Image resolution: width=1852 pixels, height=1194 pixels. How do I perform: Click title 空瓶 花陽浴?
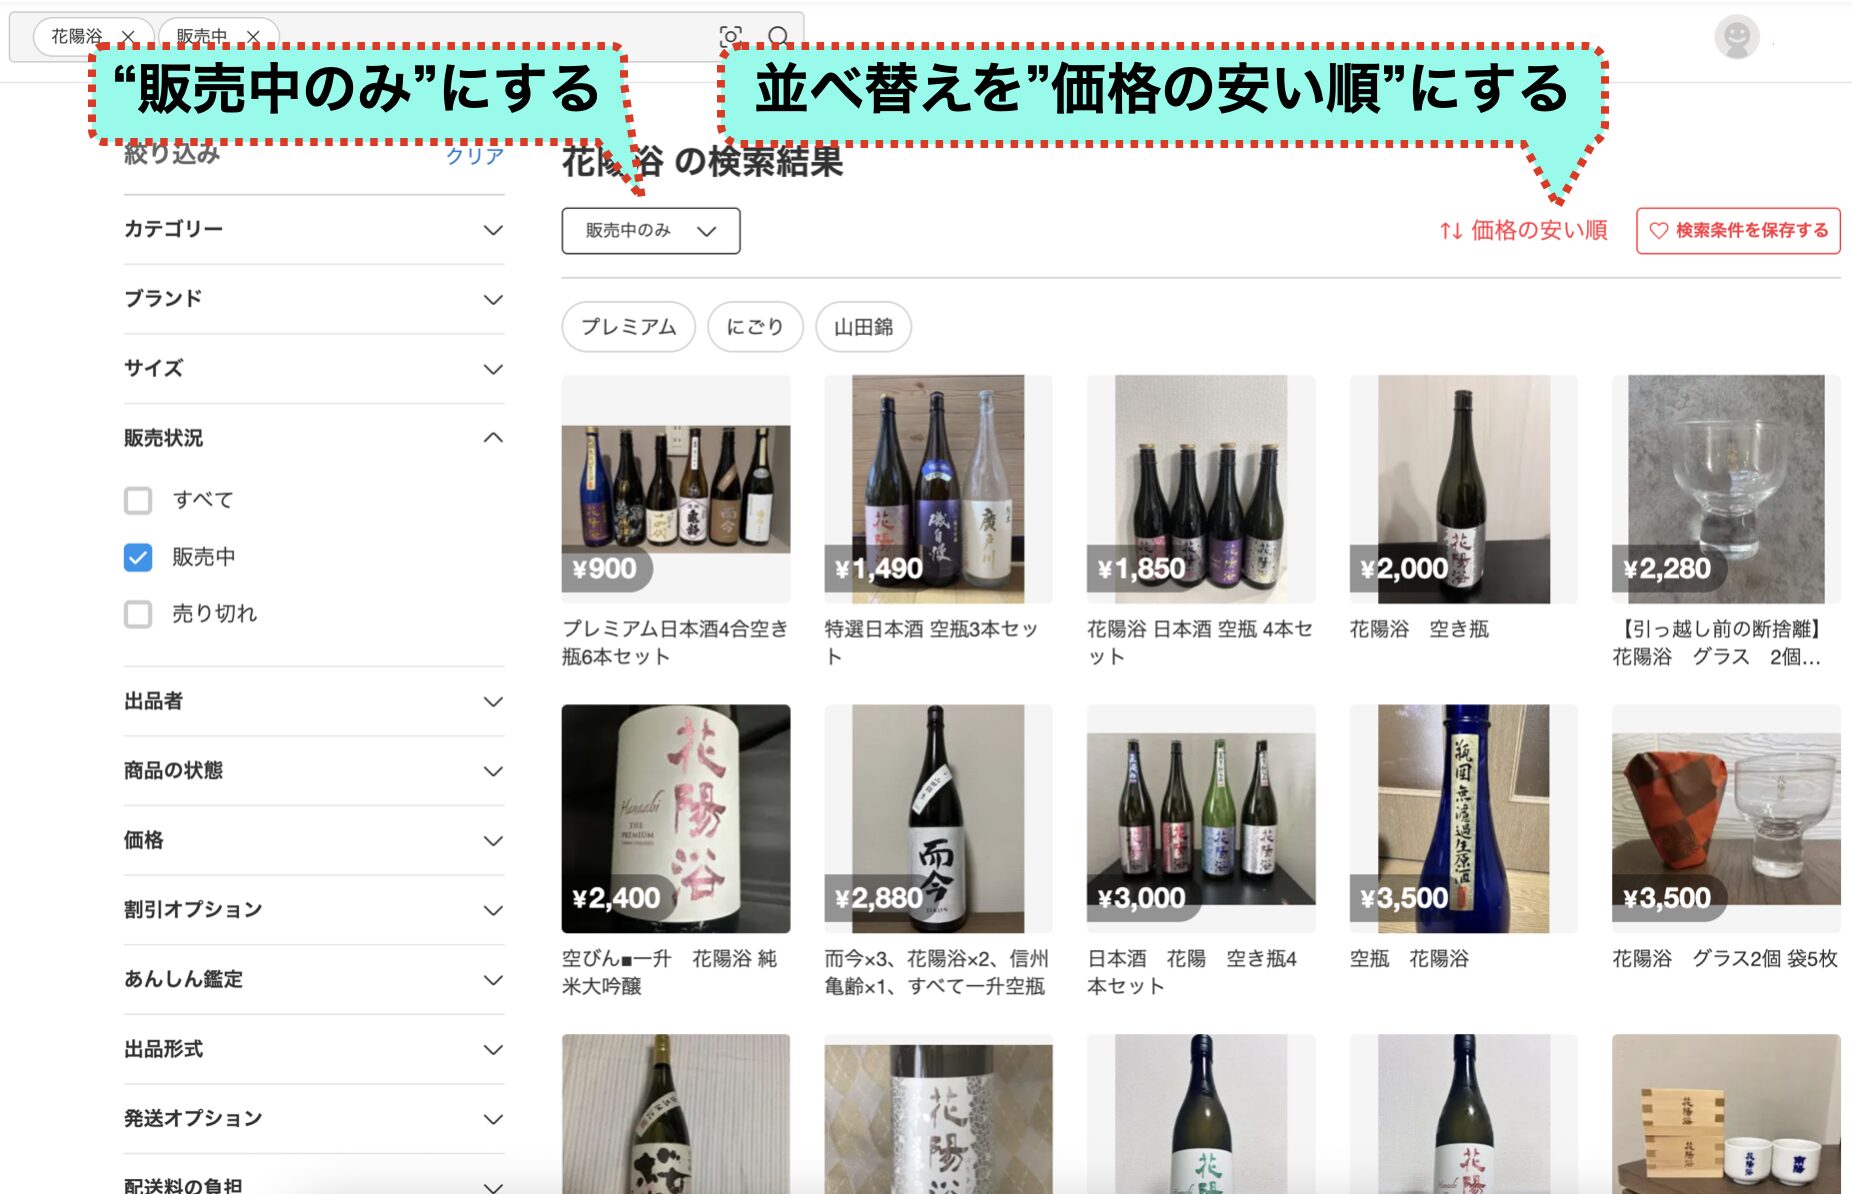coord(1409,959)
